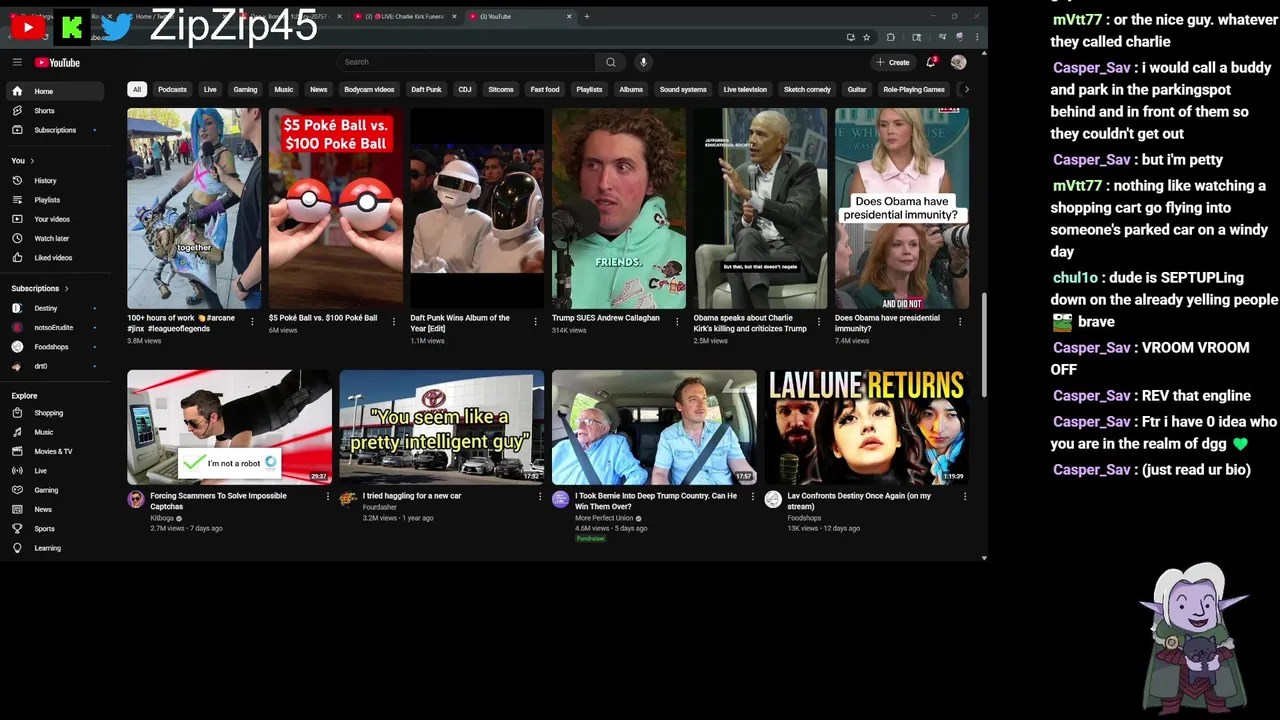Open a new browser tab

coord(587,16)
